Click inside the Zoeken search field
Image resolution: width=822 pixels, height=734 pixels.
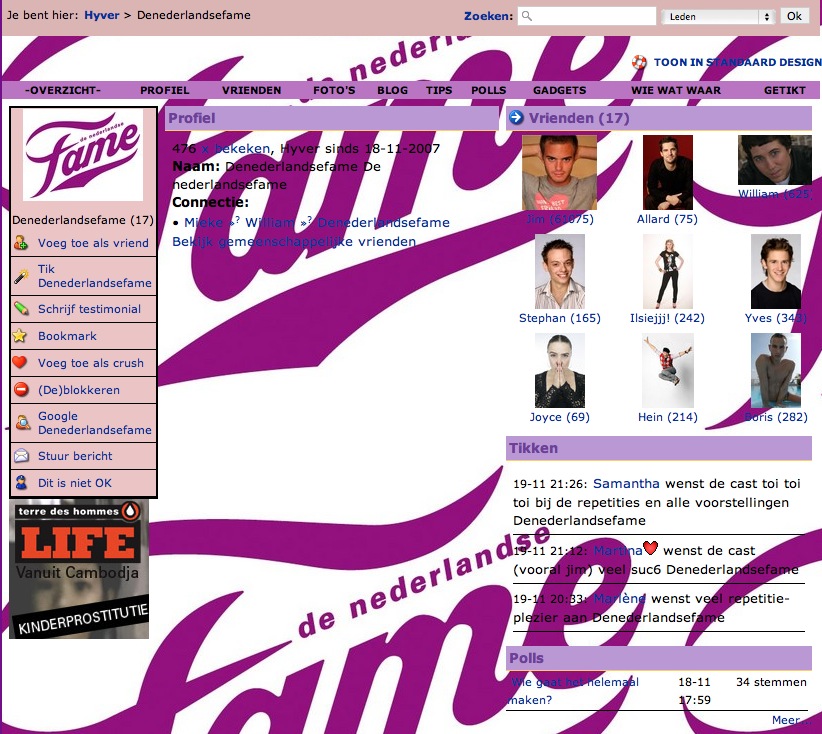tap(587, 16)
